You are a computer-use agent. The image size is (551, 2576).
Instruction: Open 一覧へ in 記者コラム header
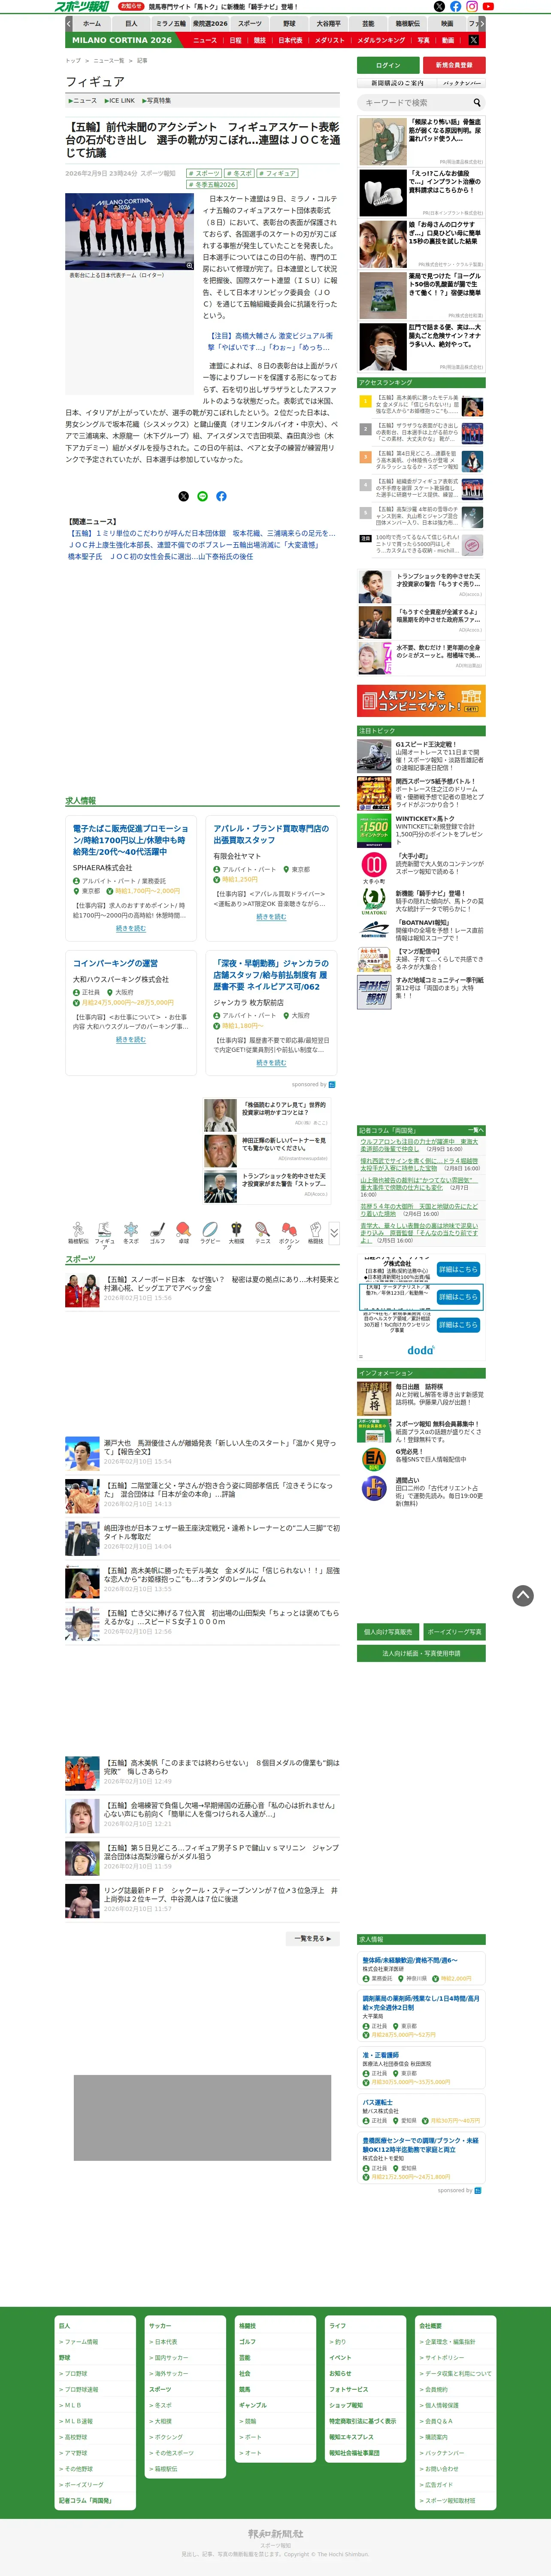click(475, 1131)
